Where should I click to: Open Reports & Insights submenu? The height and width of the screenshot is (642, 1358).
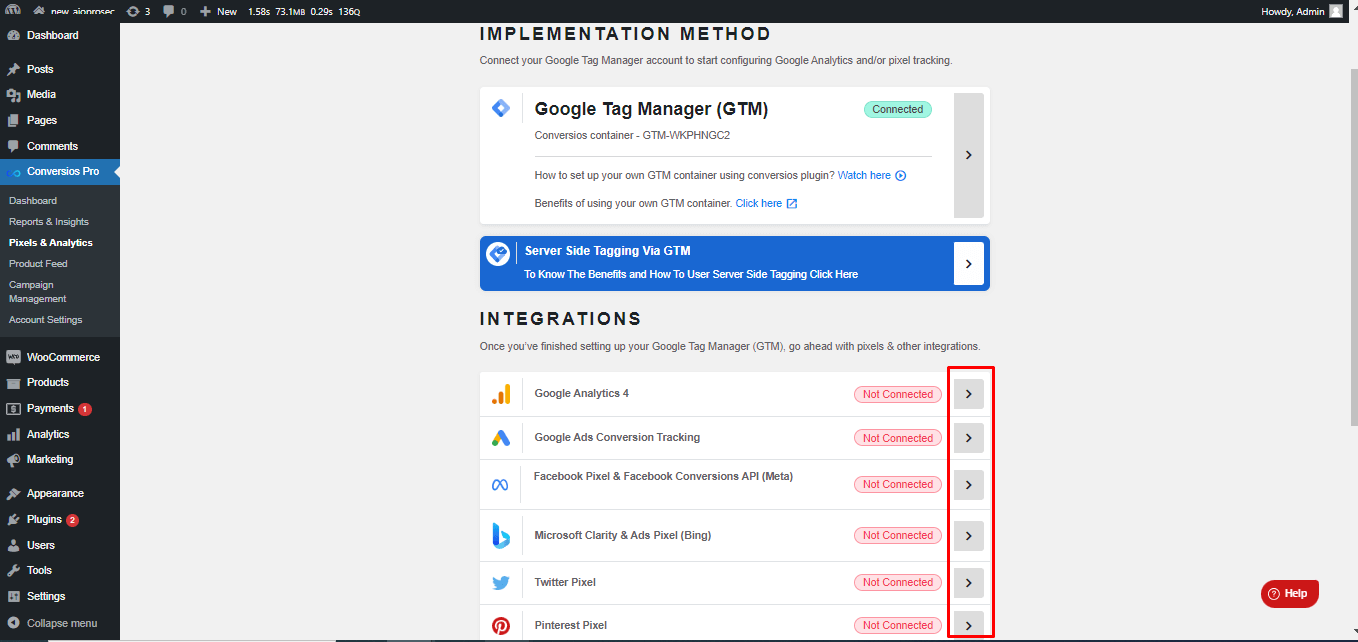[49, 221]
